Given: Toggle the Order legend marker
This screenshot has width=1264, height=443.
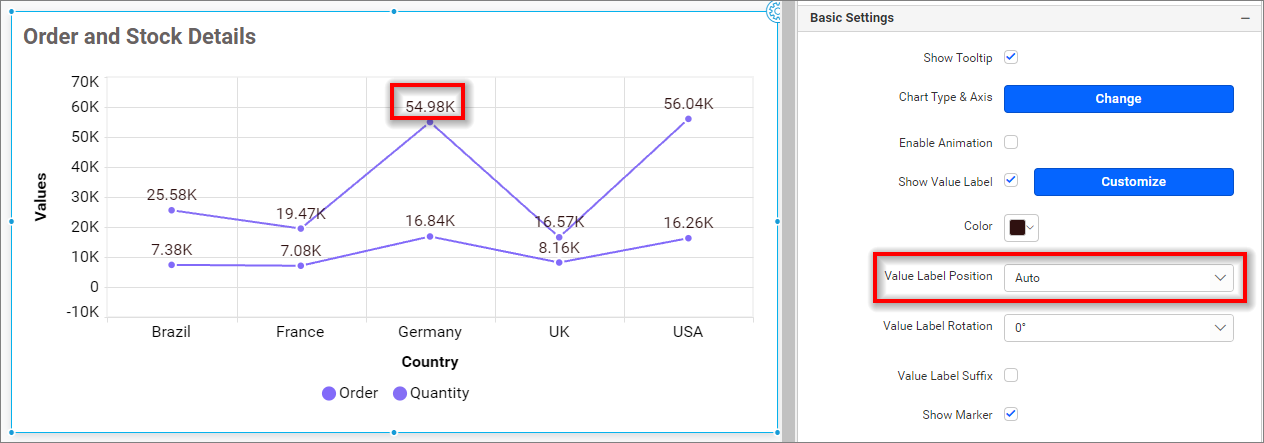Looking at the screenshot, I should pos(329,394).
